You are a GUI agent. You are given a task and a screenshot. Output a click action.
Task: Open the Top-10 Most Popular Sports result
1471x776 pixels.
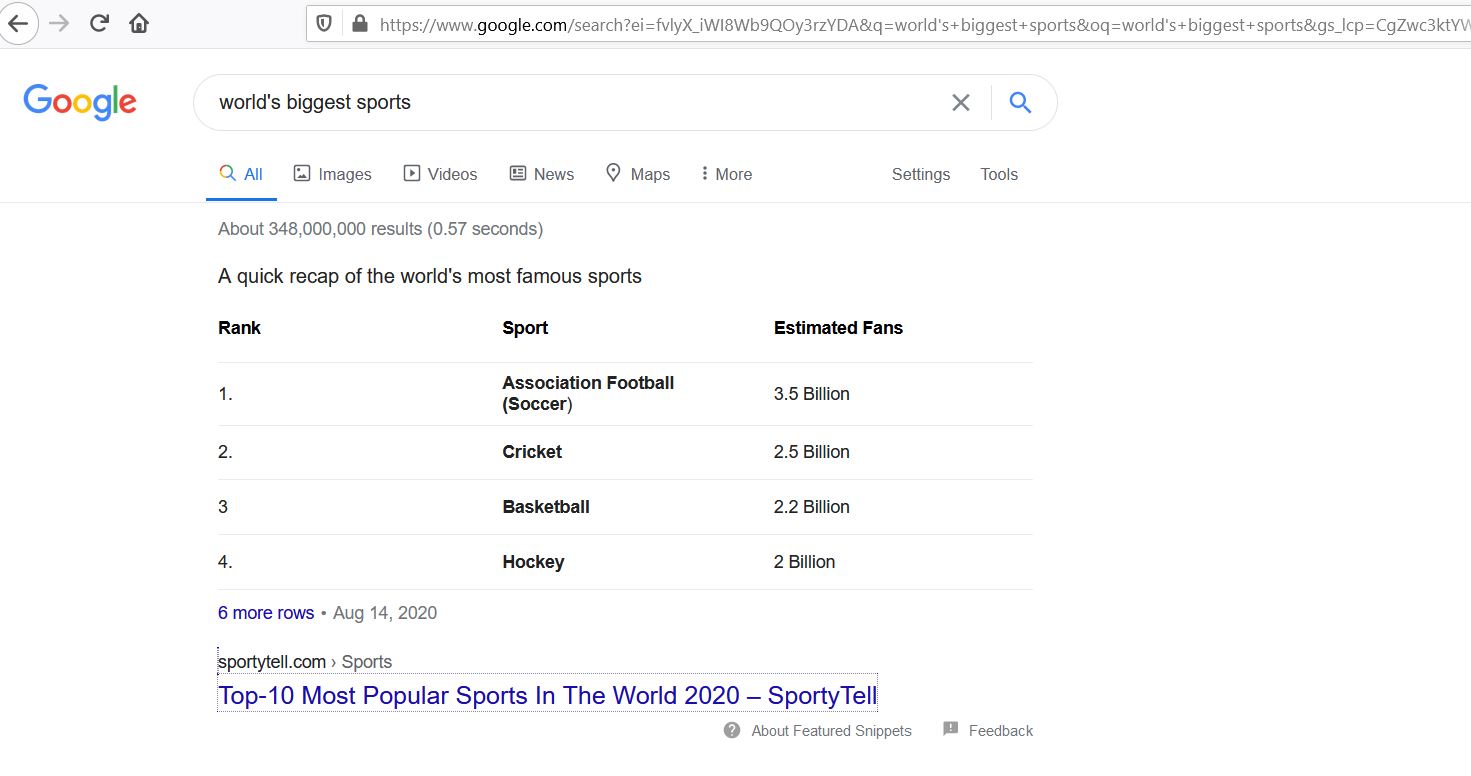(x=547, y=695)
